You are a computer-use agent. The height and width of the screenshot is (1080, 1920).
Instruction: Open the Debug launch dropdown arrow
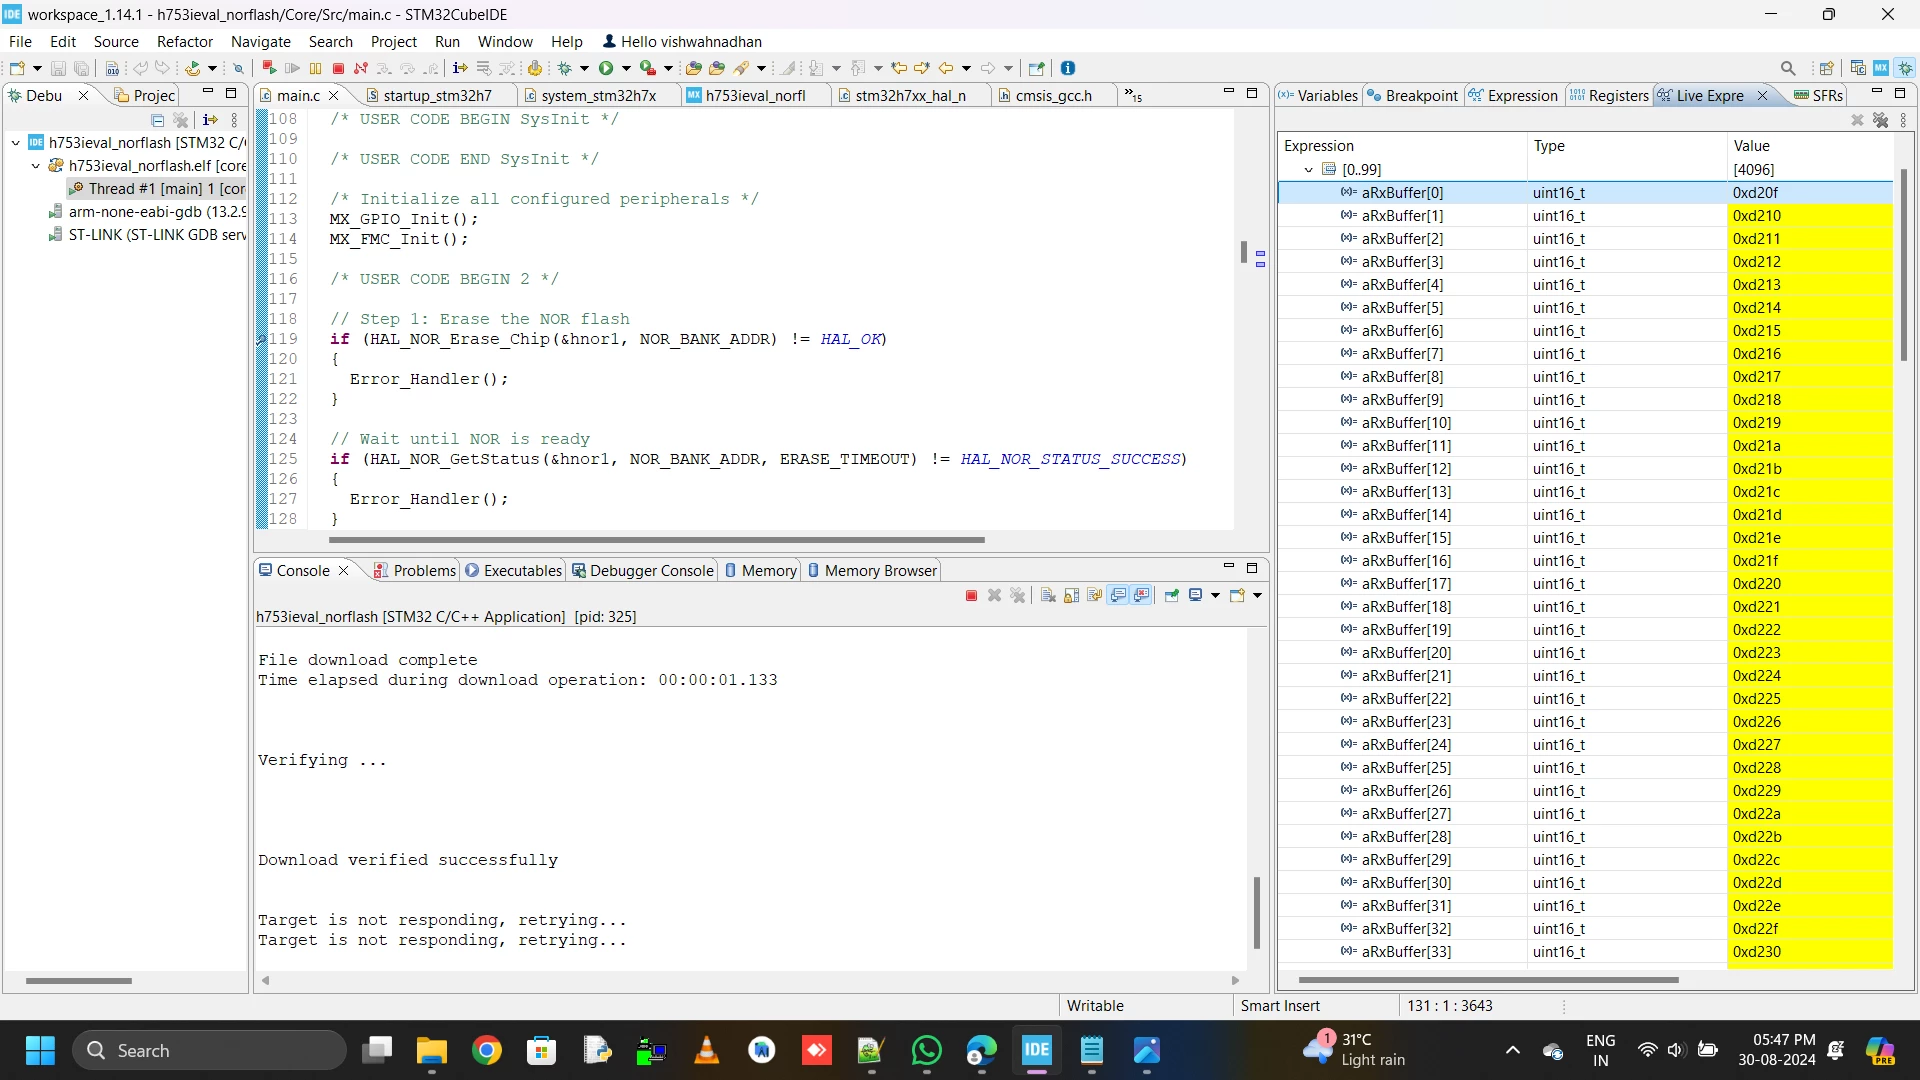tap(585, 68)
